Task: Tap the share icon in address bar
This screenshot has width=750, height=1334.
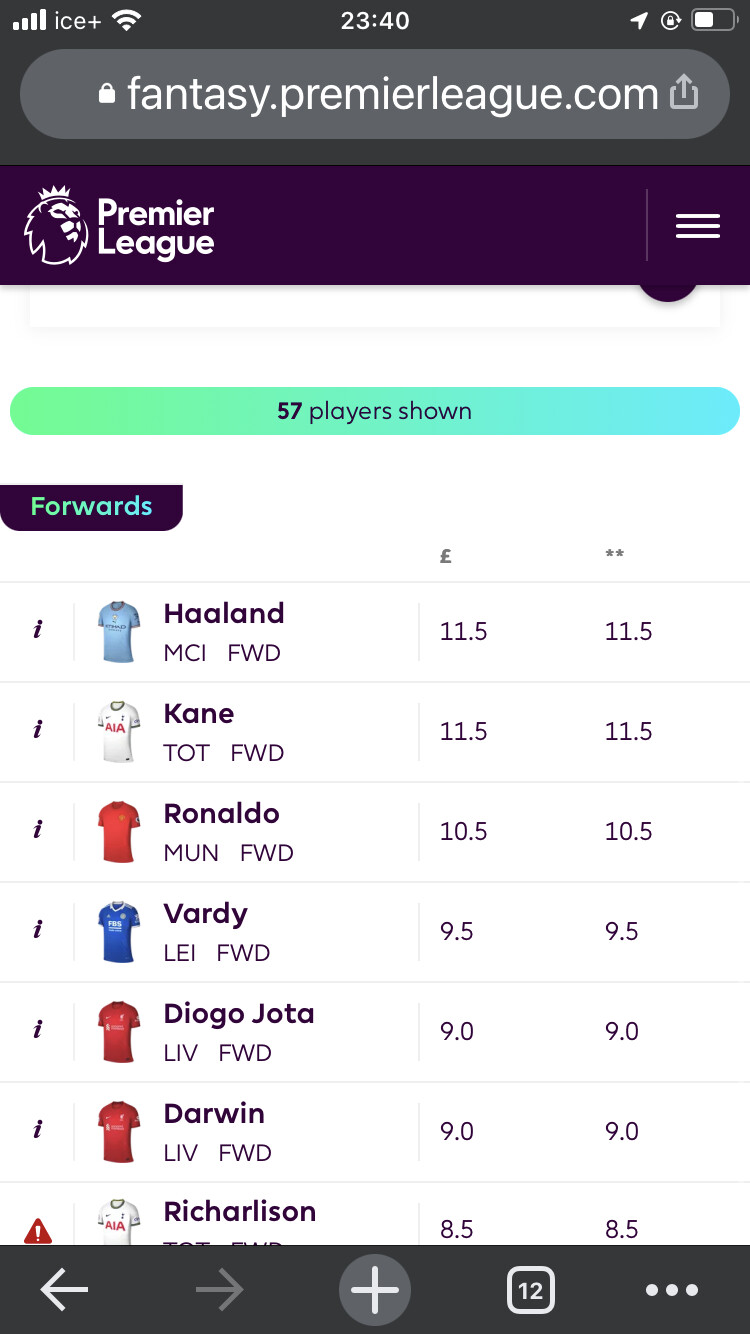Action: pos(683,93)
